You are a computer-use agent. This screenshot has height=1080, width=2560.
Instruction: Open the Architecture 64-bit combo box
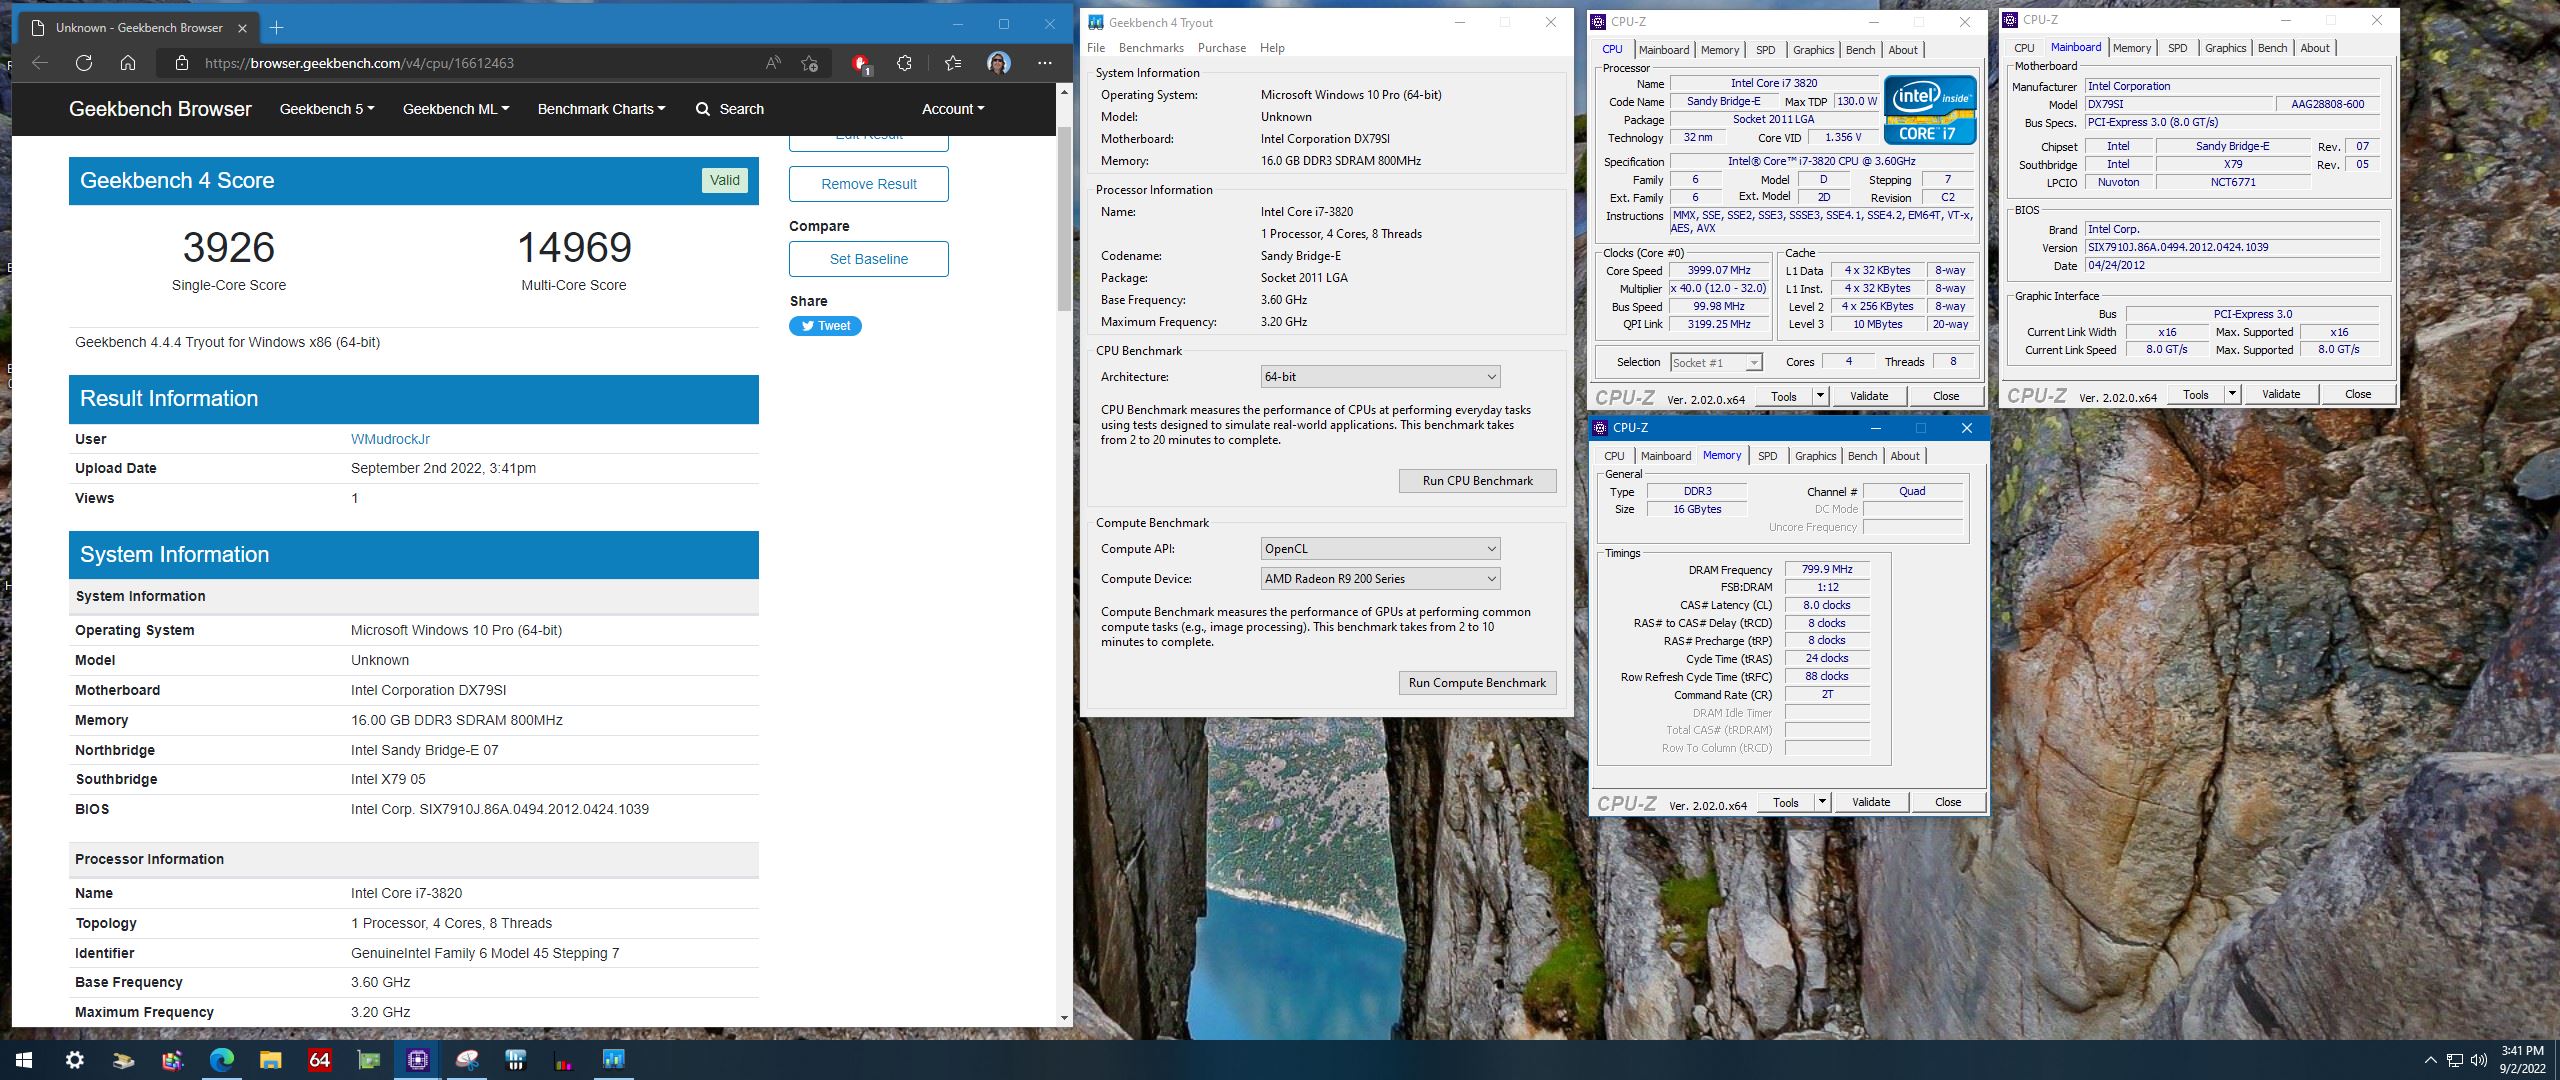click(x=1380, y=377)
